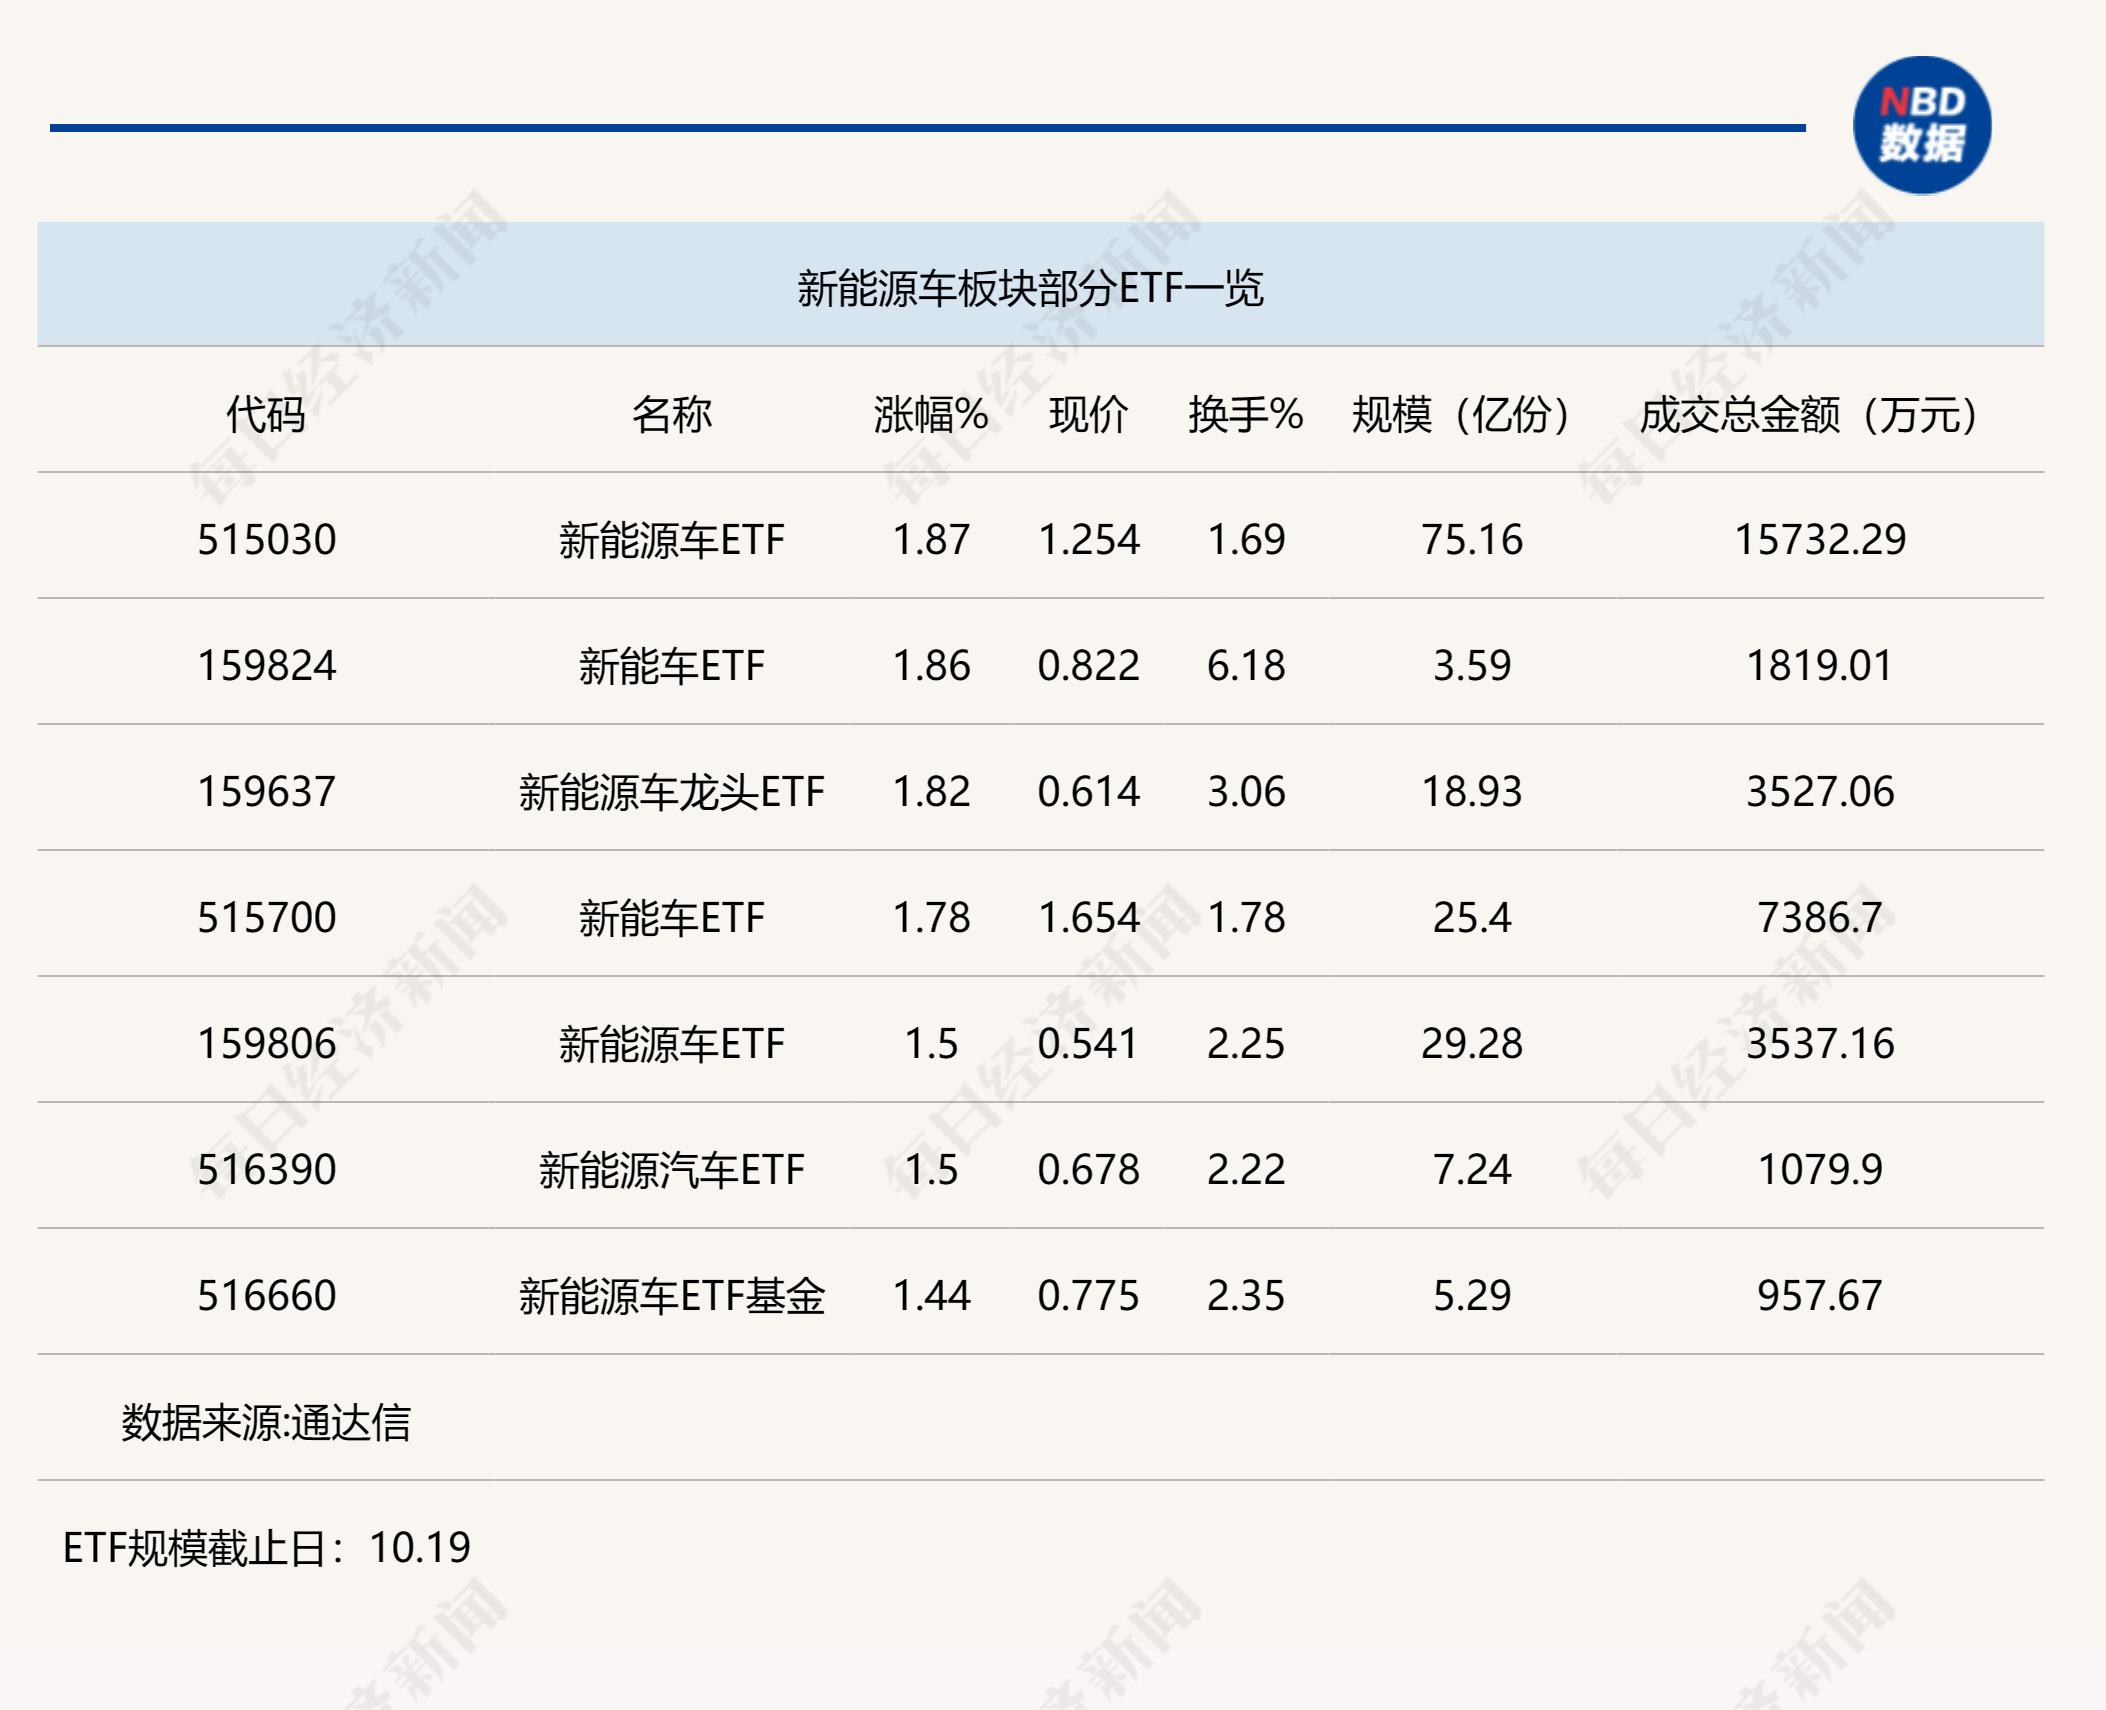Click the name 新能源车ETF基金
This screenshot has width=2106, height=1710.
(672, 1296)
